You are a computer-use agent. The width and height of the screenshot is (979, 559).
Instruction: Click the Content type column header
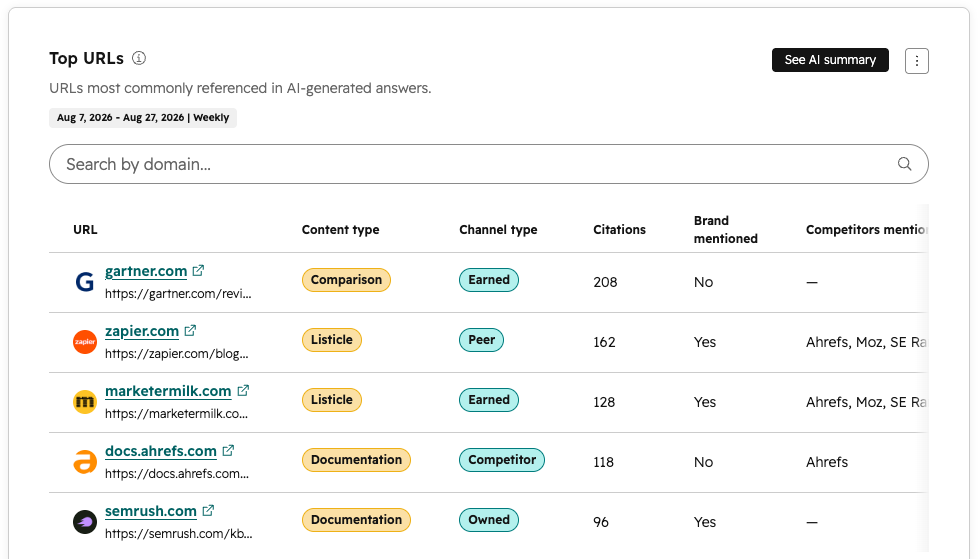(340, 229)
